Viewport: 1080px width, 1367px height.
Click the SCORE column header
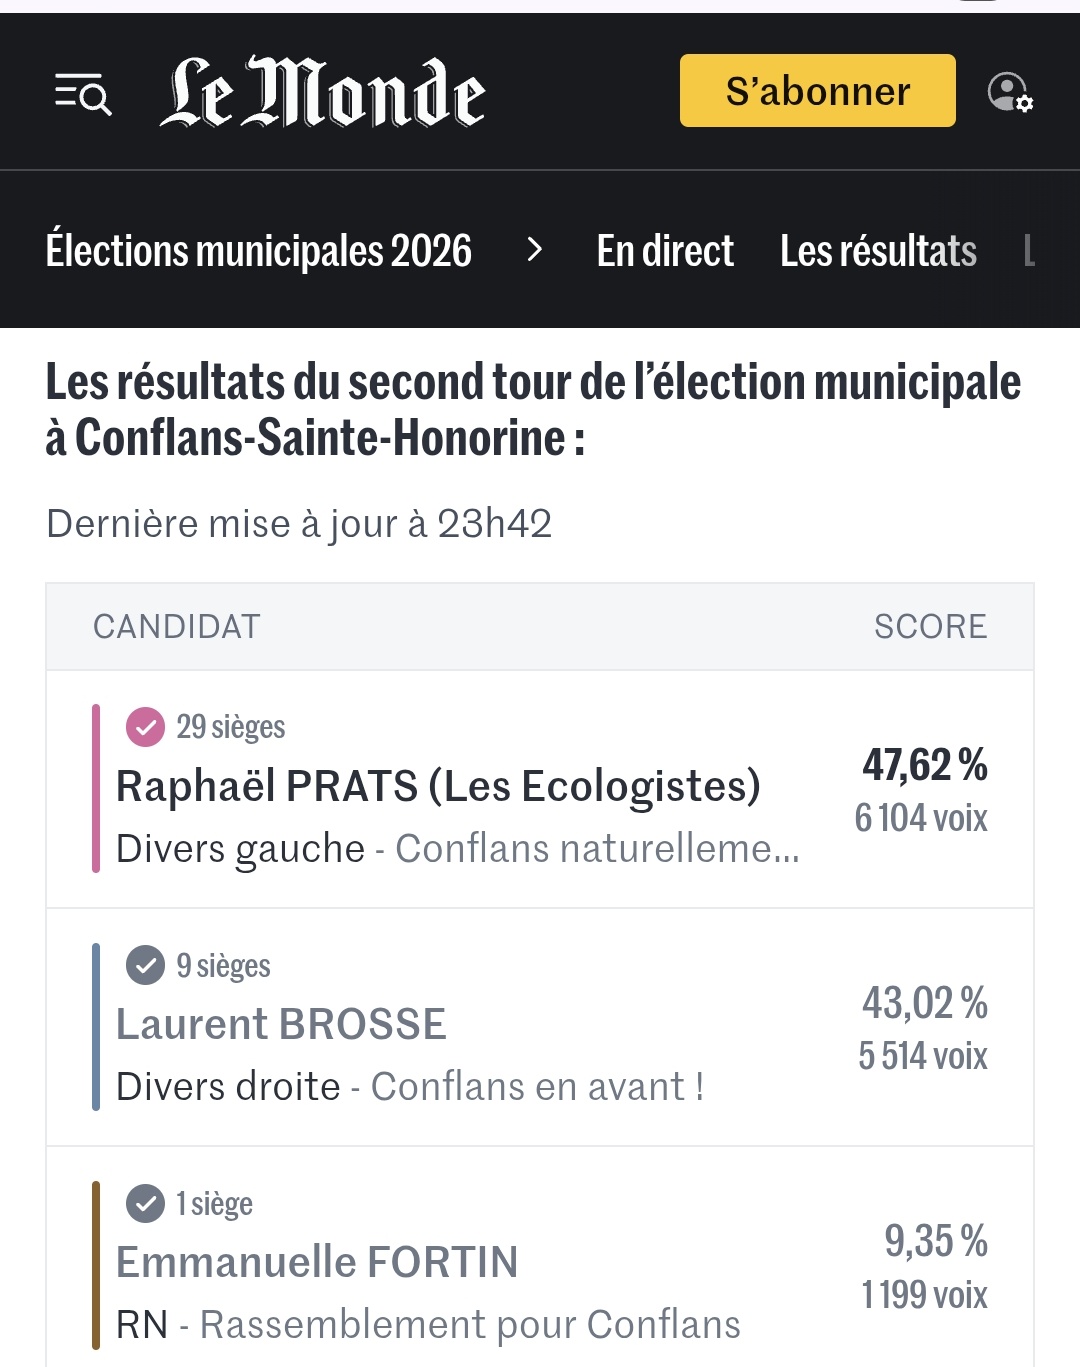pos(930,627)
